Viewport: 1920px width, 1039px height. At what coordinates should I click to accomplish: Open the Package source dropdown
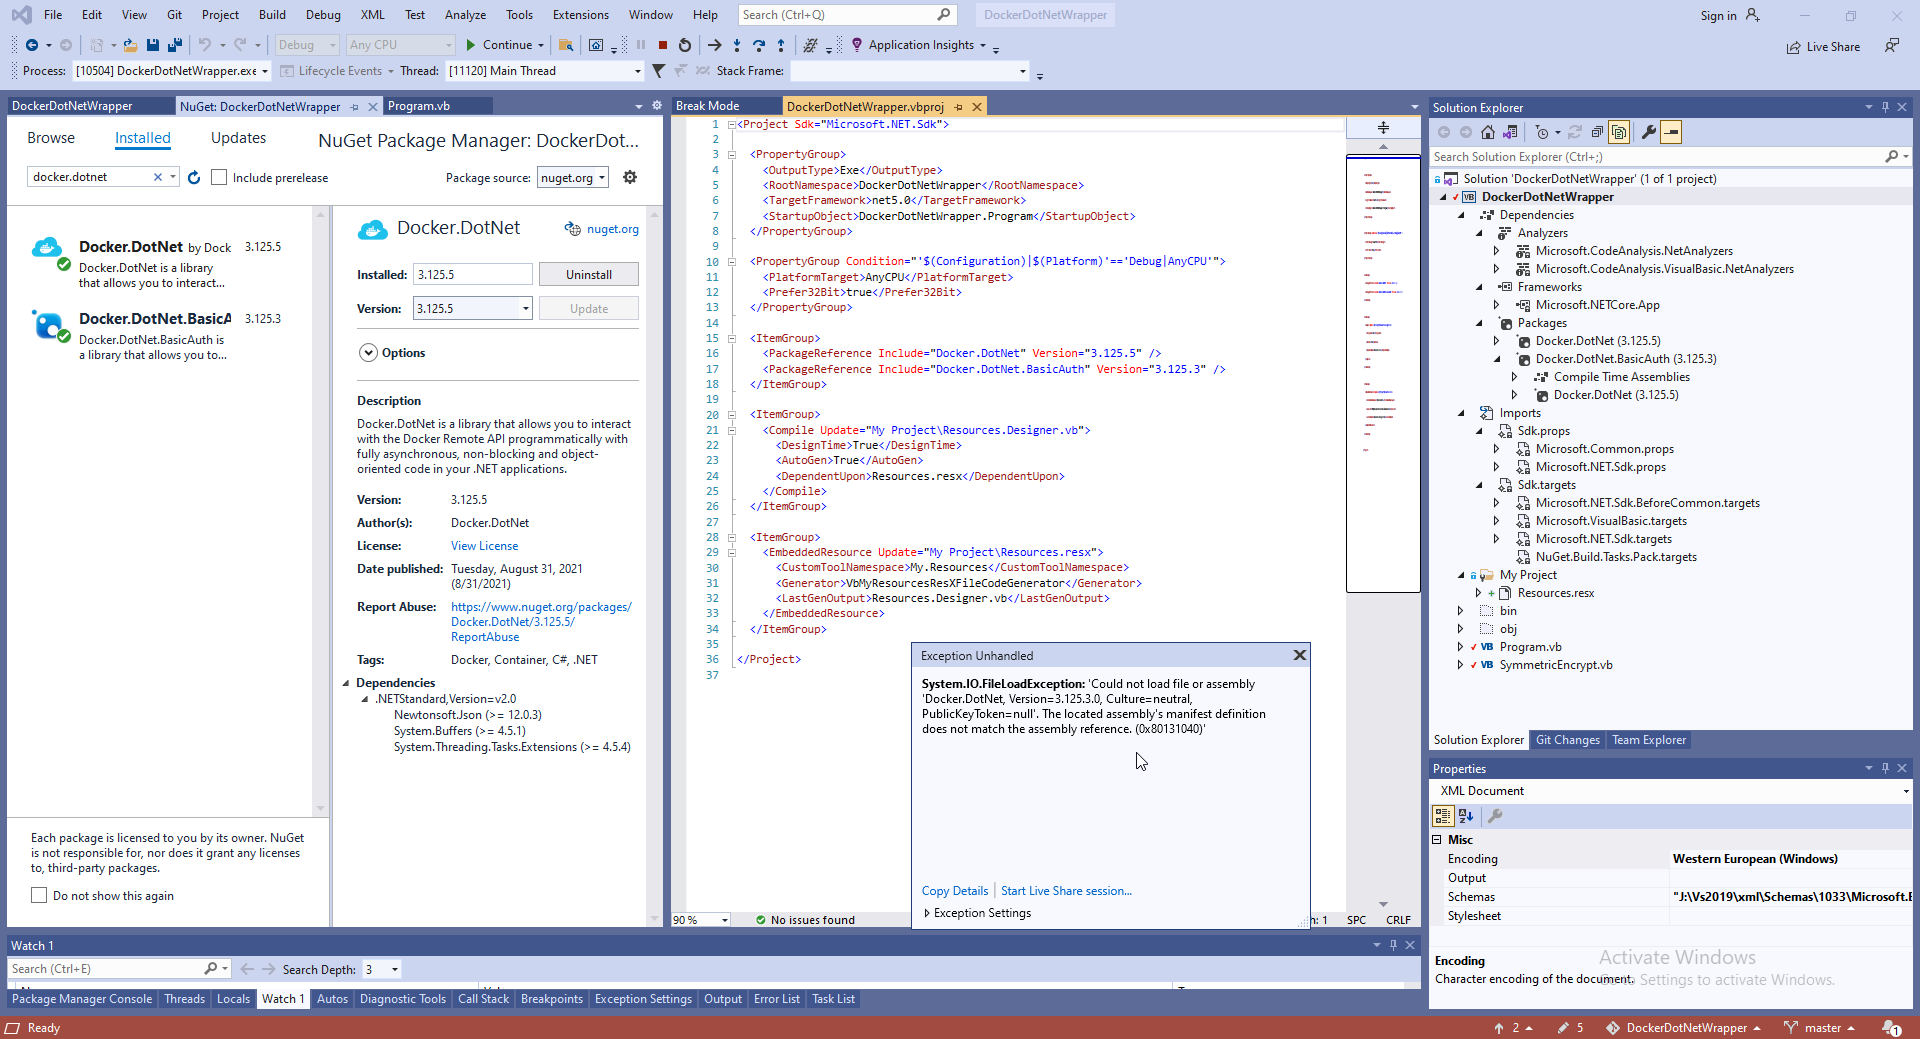(x=573, y=177)
